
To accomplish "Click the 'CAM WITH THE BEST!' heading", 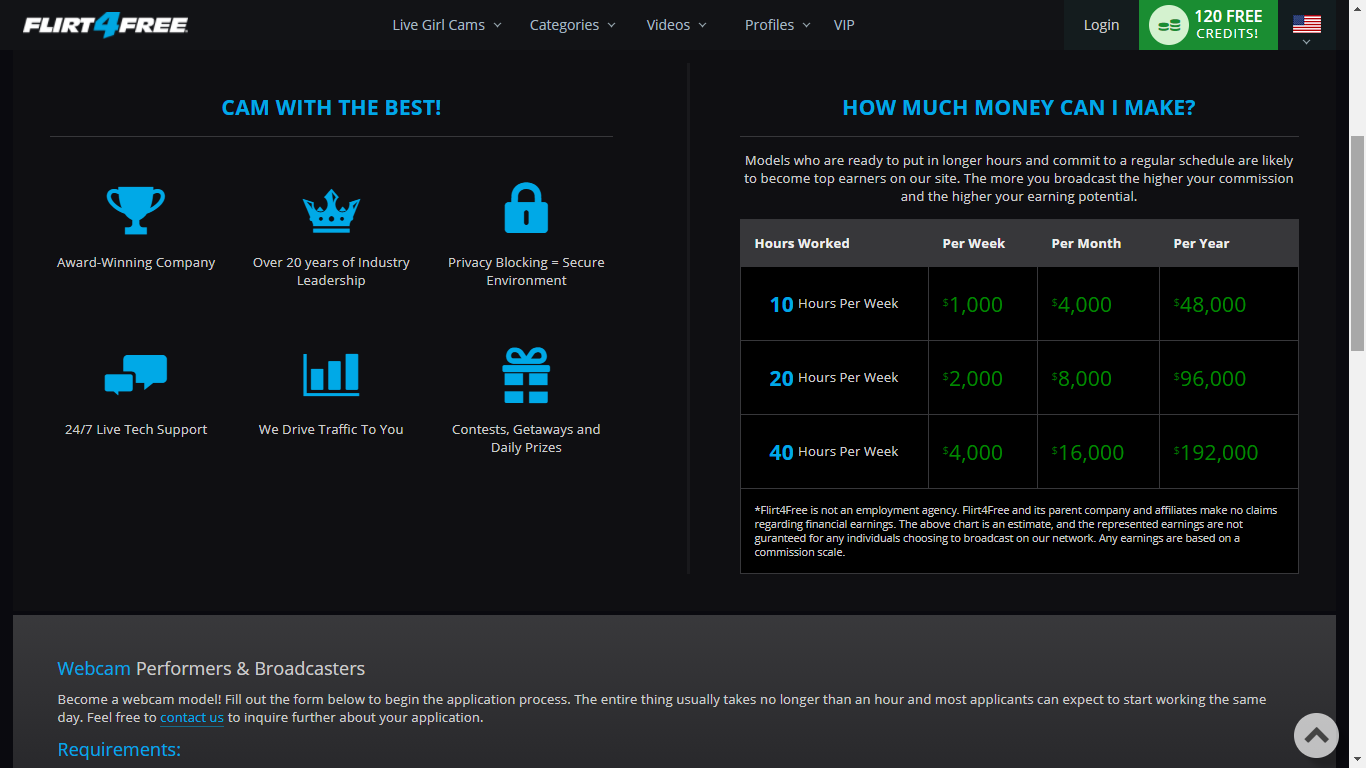I will point(331,108).
